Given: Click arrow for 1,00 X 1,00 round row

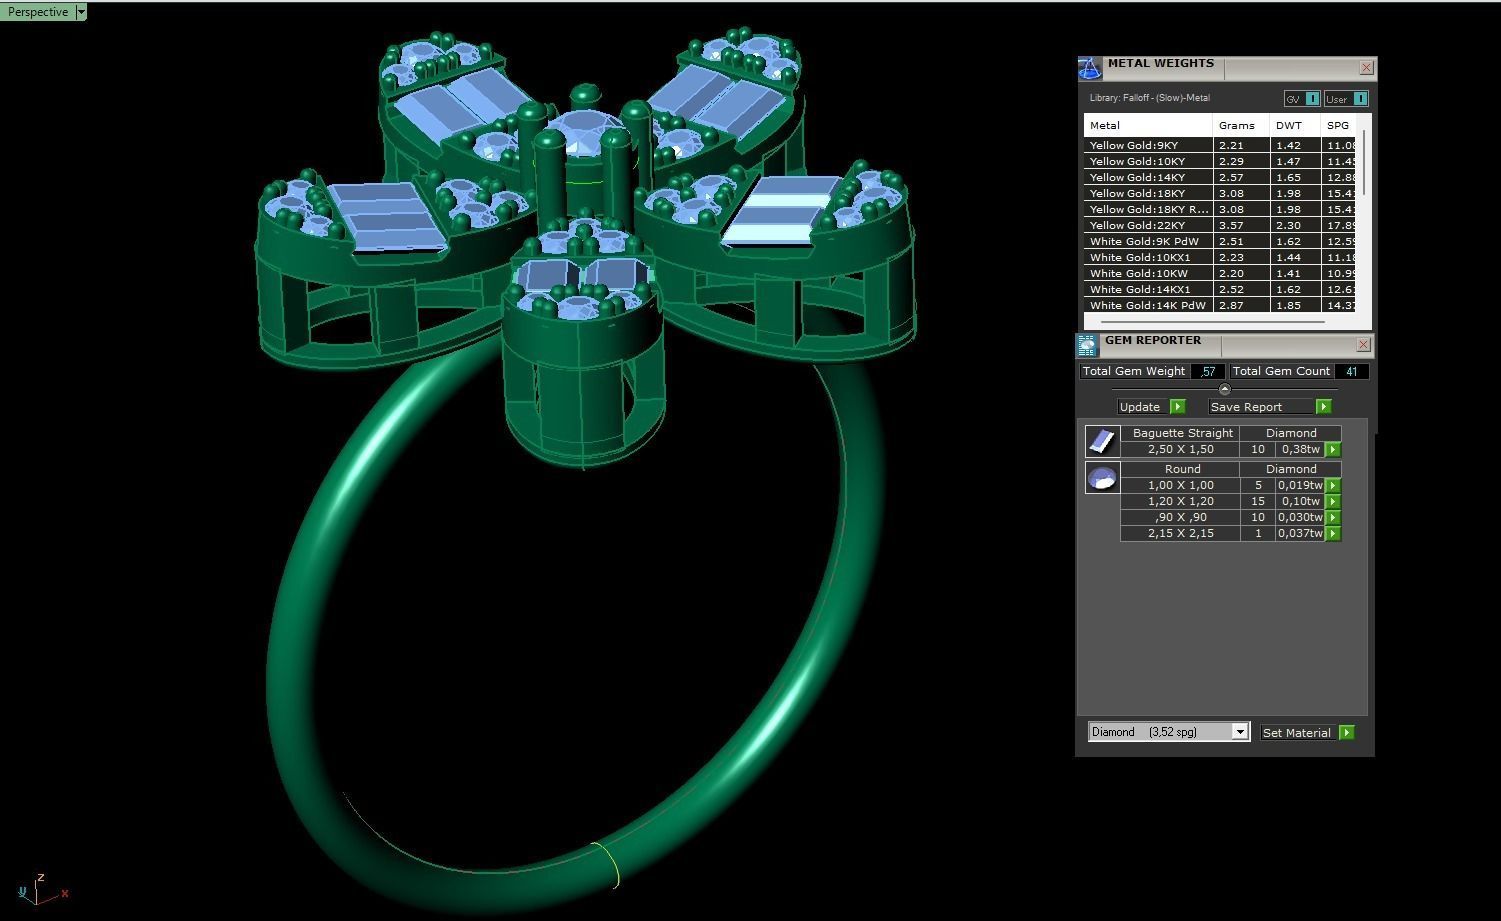Looking at the screenshot, I should click(1332, 486).
